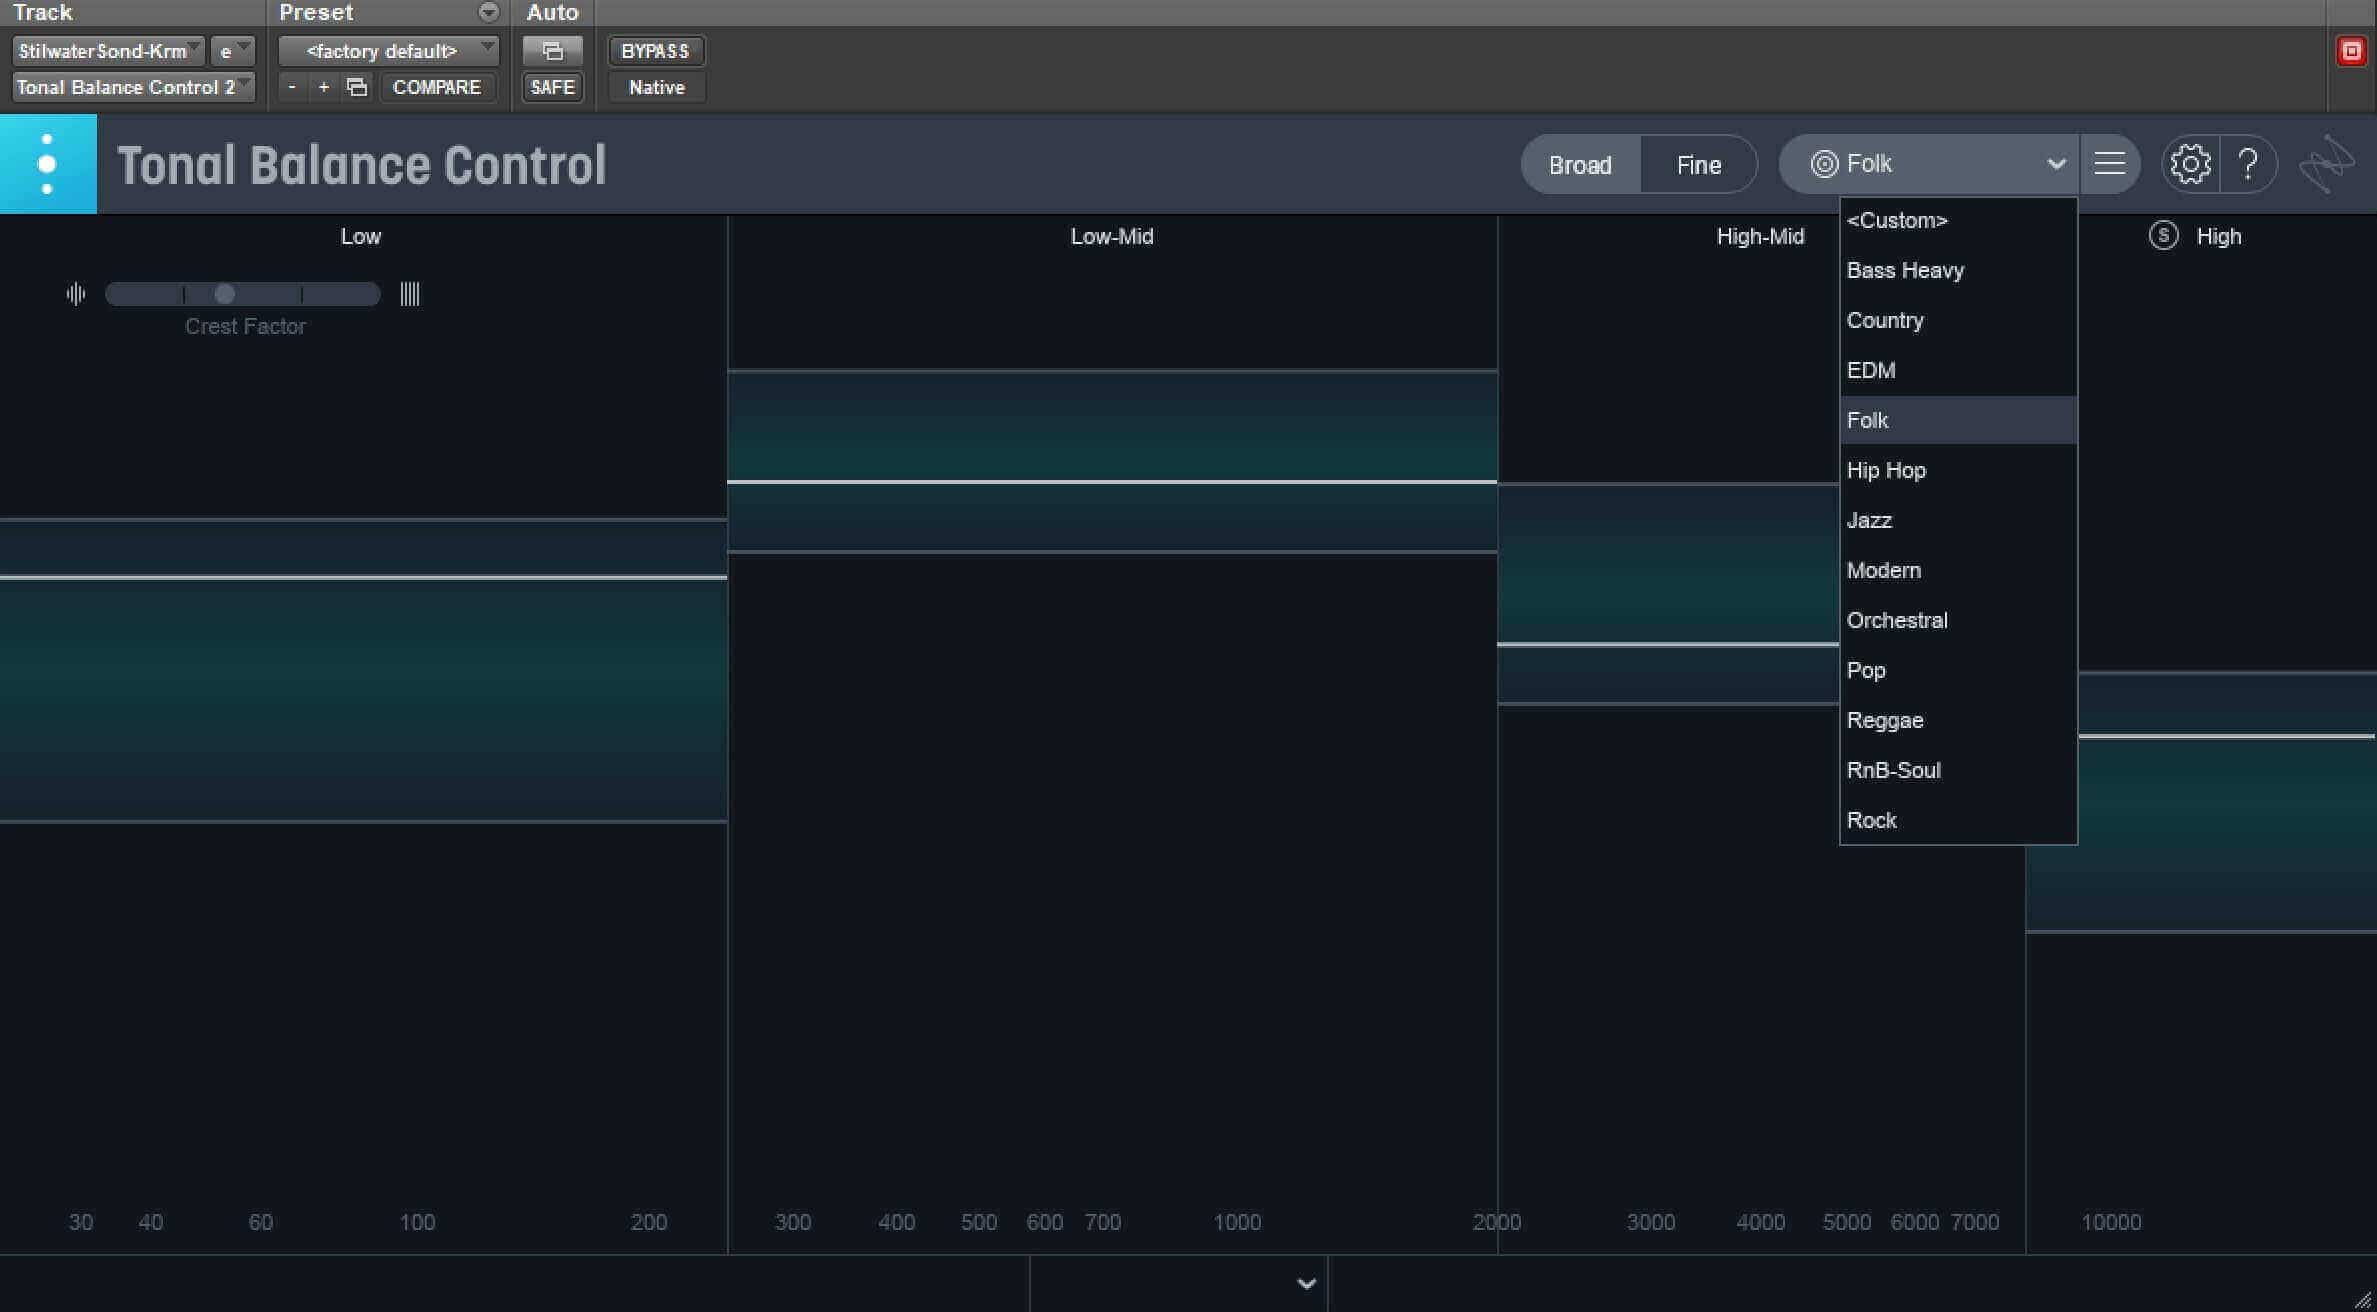Choose Country target
Viewport: 2377px width, 1312px height.
[1958, 320]
